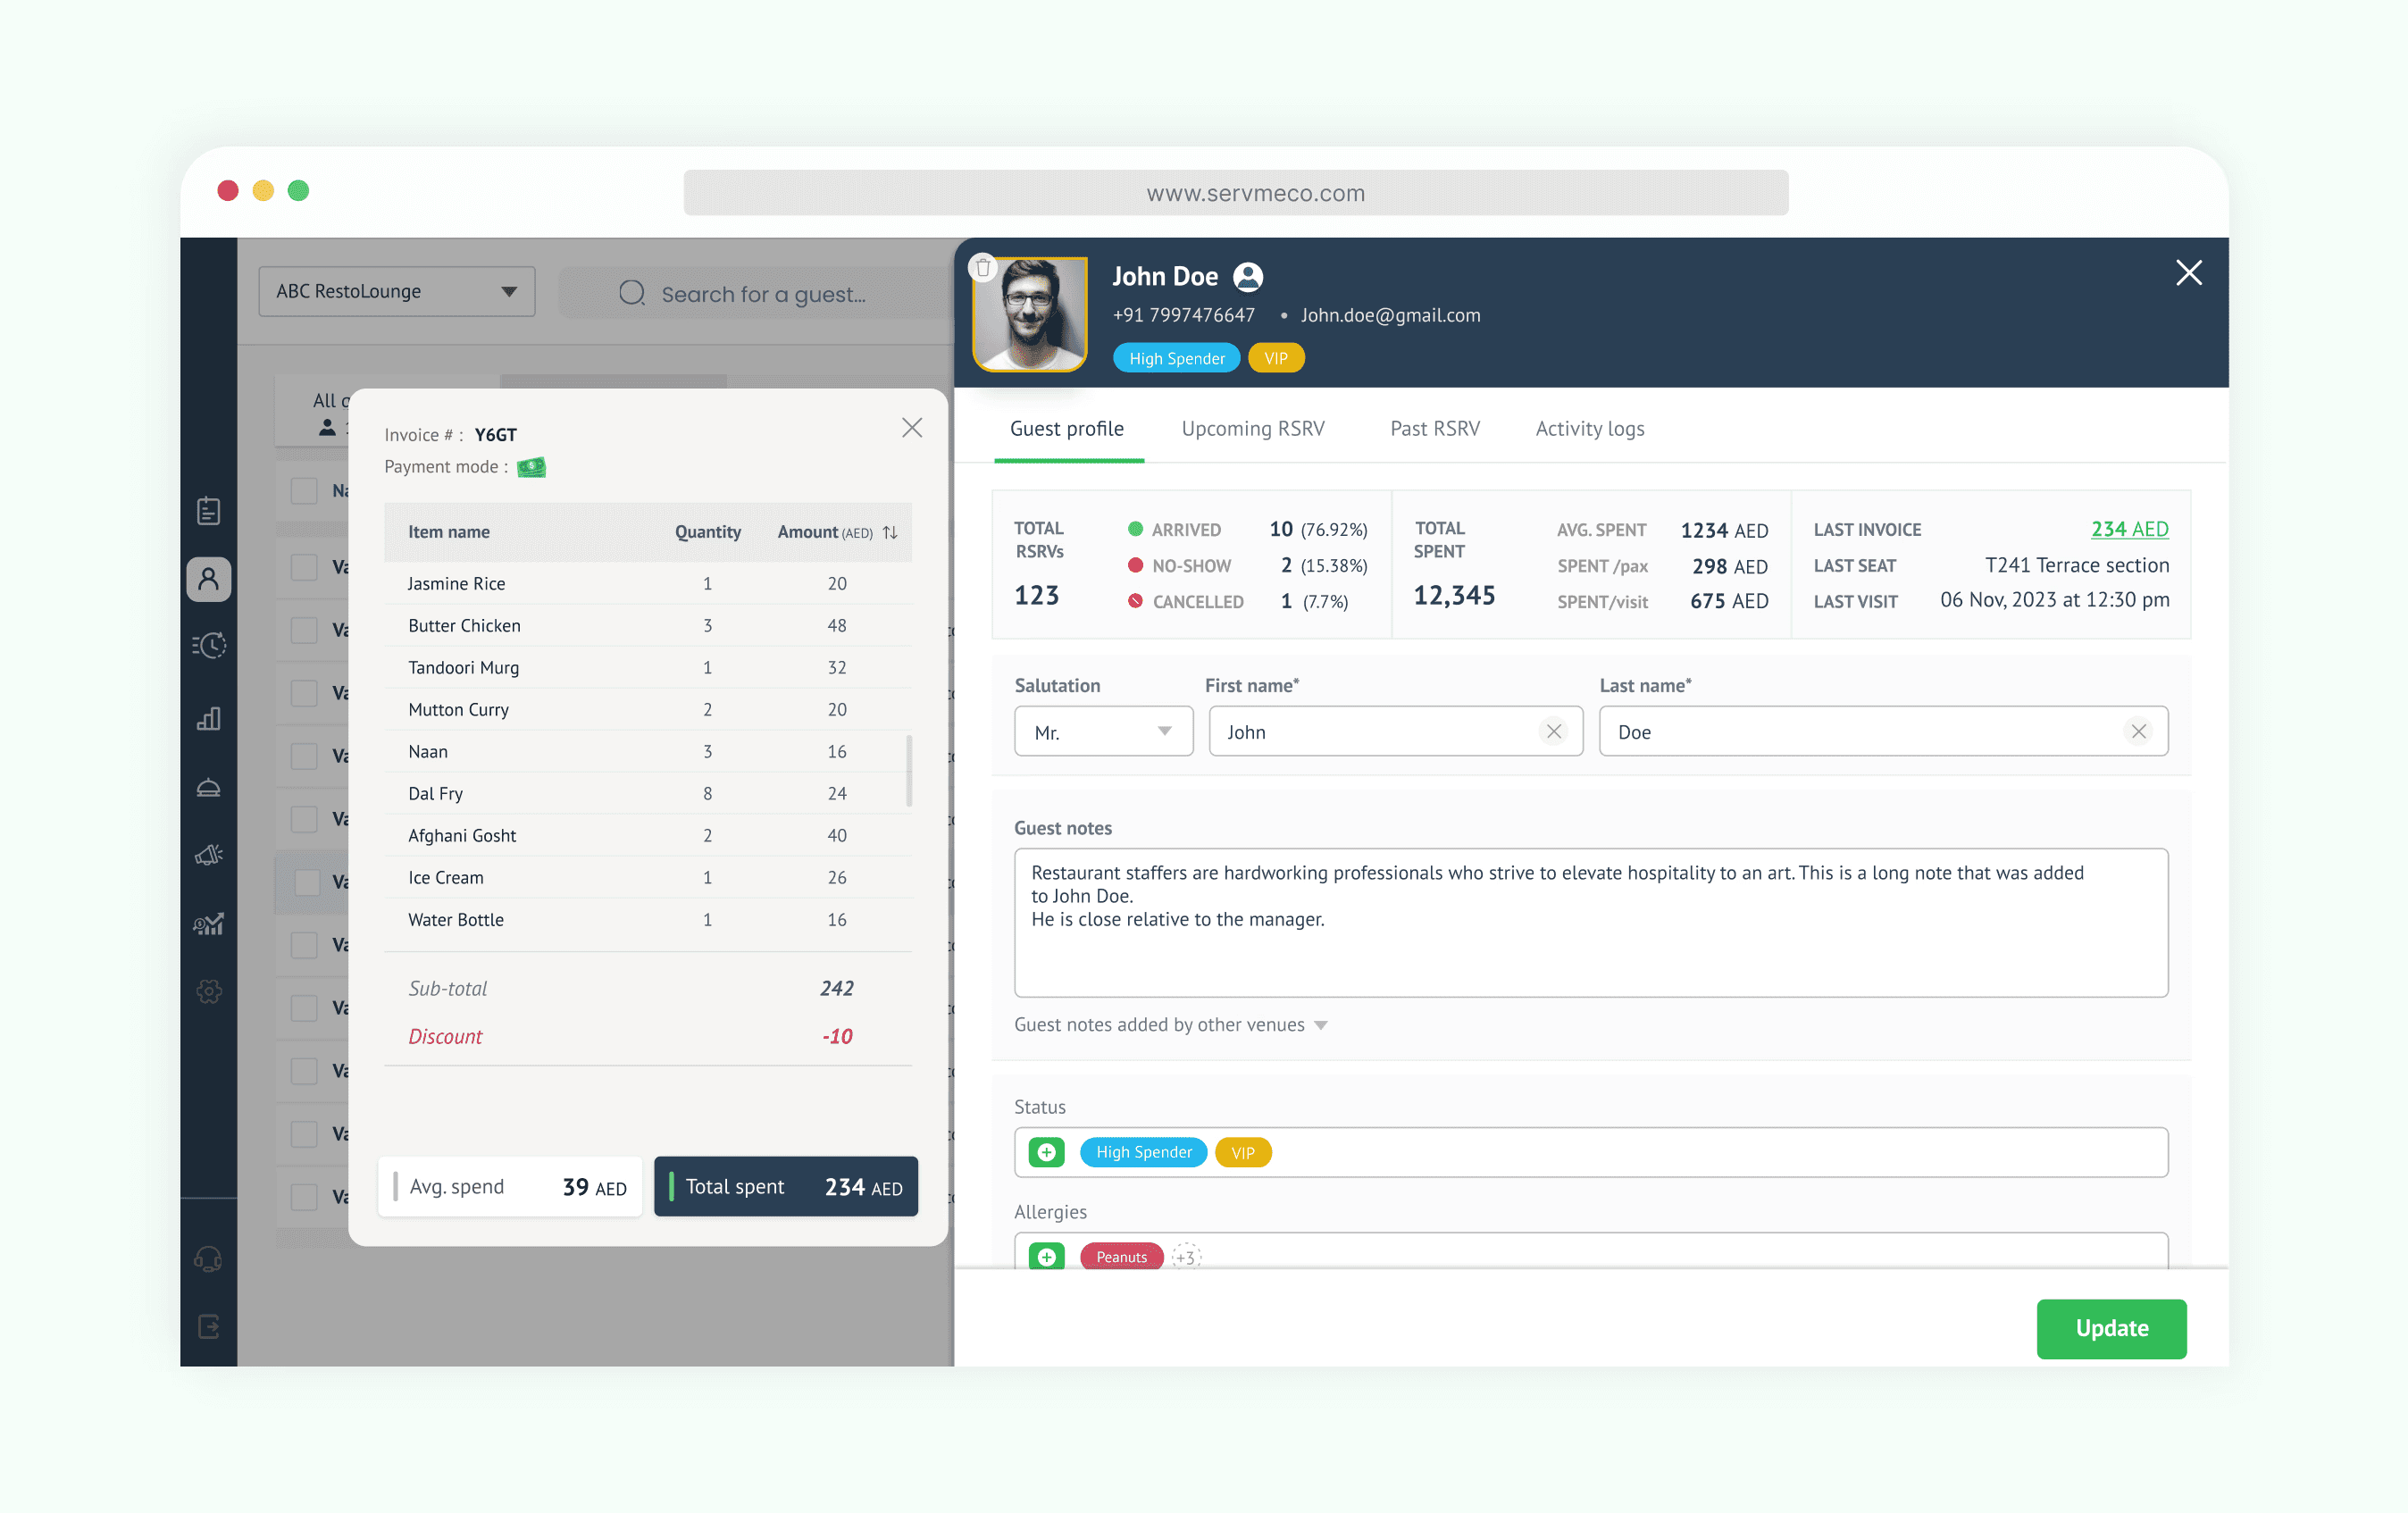Click the megaphone marketing sidebar icon
The height and width of the screenshot is (1513, 2408).
208,854
